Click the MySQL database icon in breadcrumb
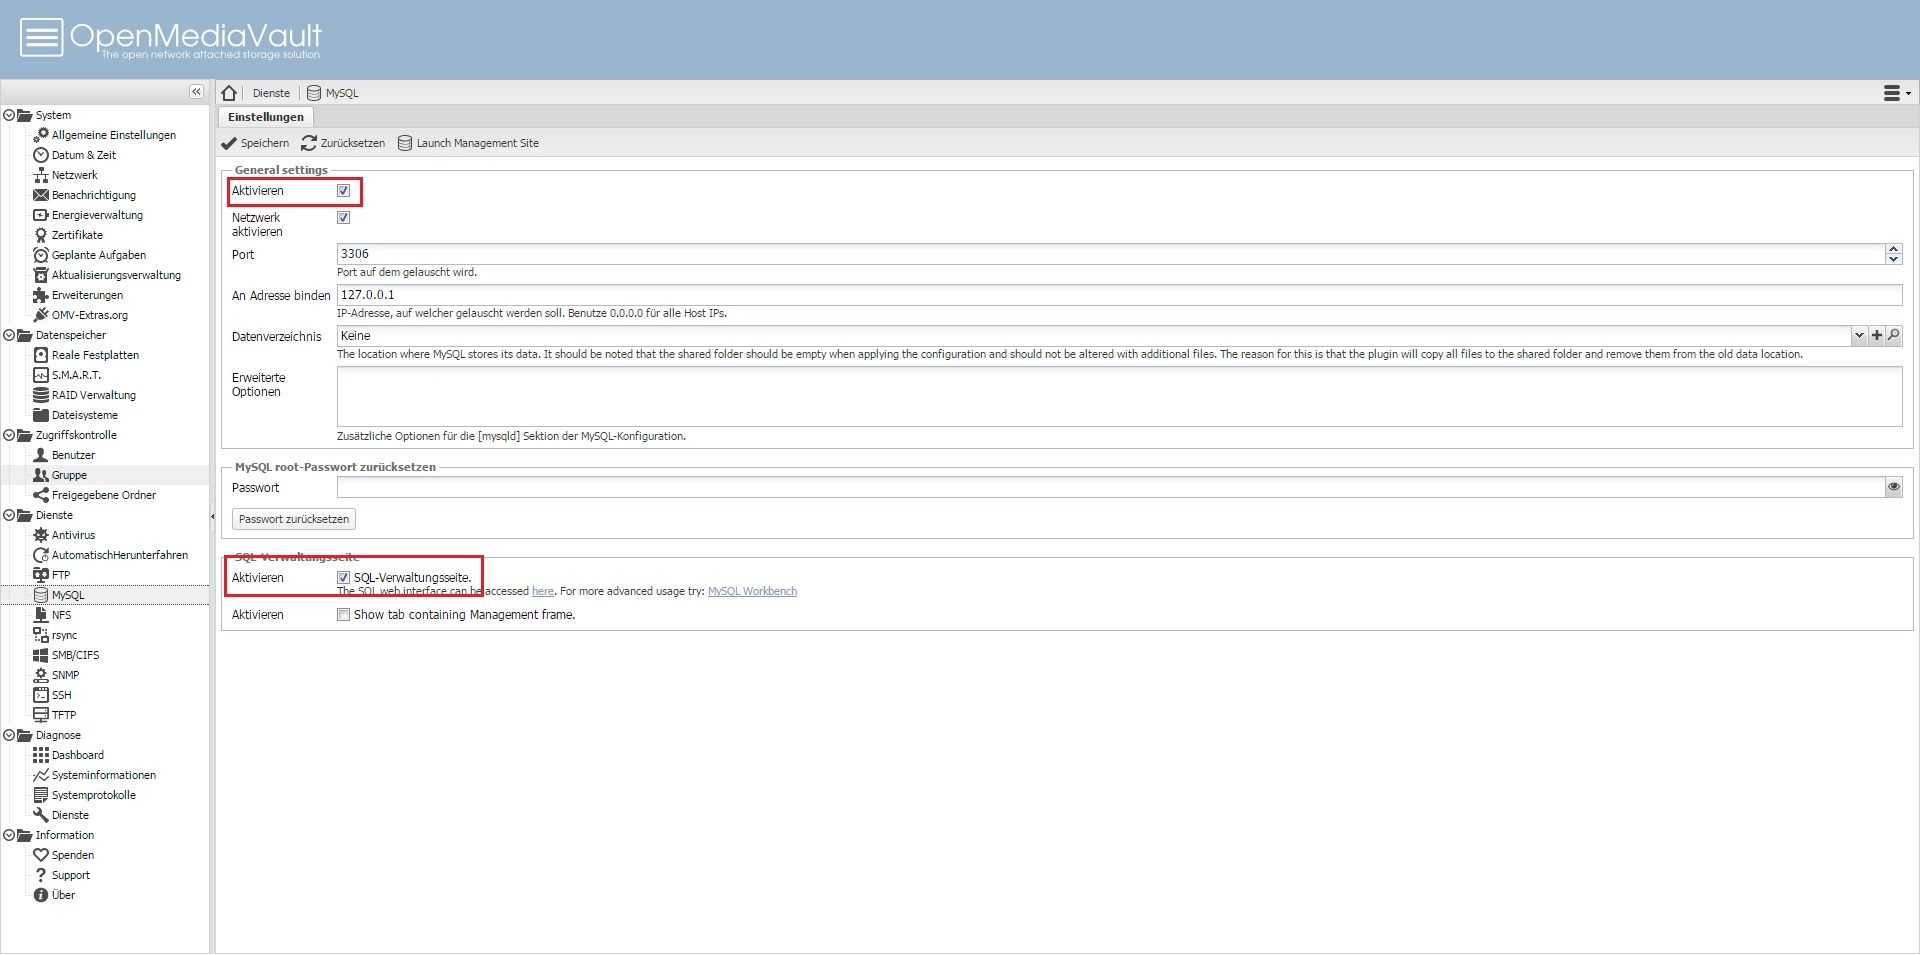1920x955 pixels. coord(314,93)
